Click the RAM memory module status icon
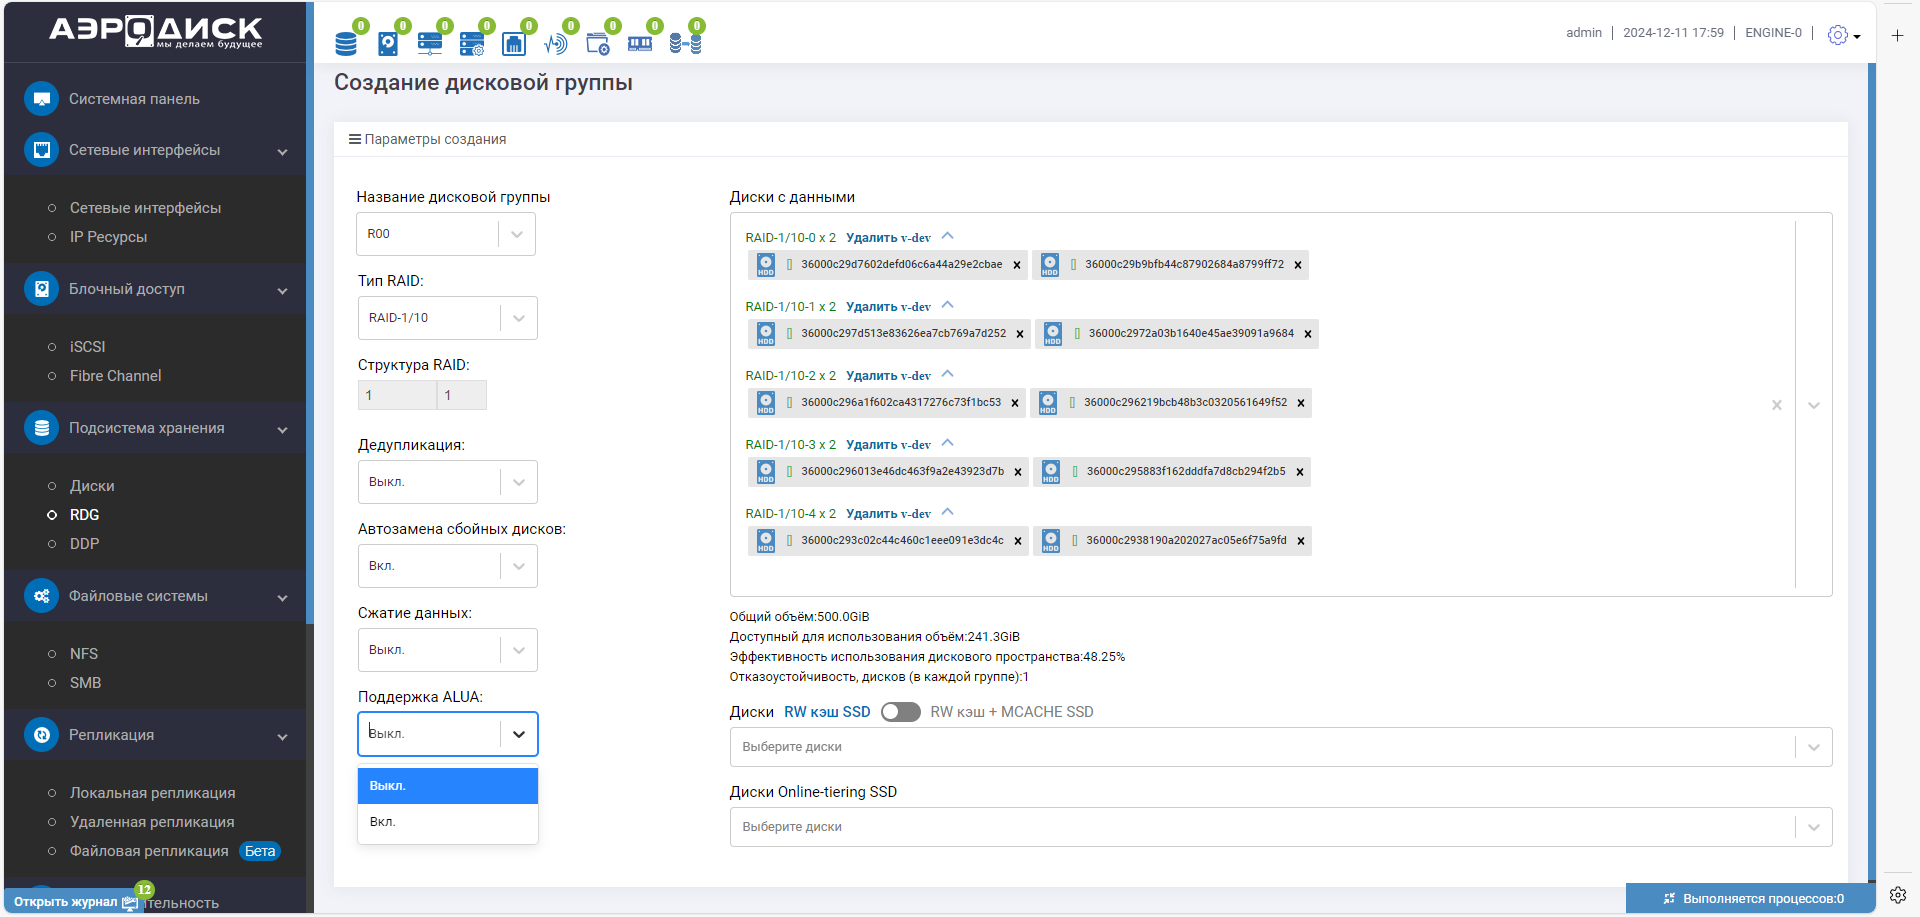 (640, 43)
